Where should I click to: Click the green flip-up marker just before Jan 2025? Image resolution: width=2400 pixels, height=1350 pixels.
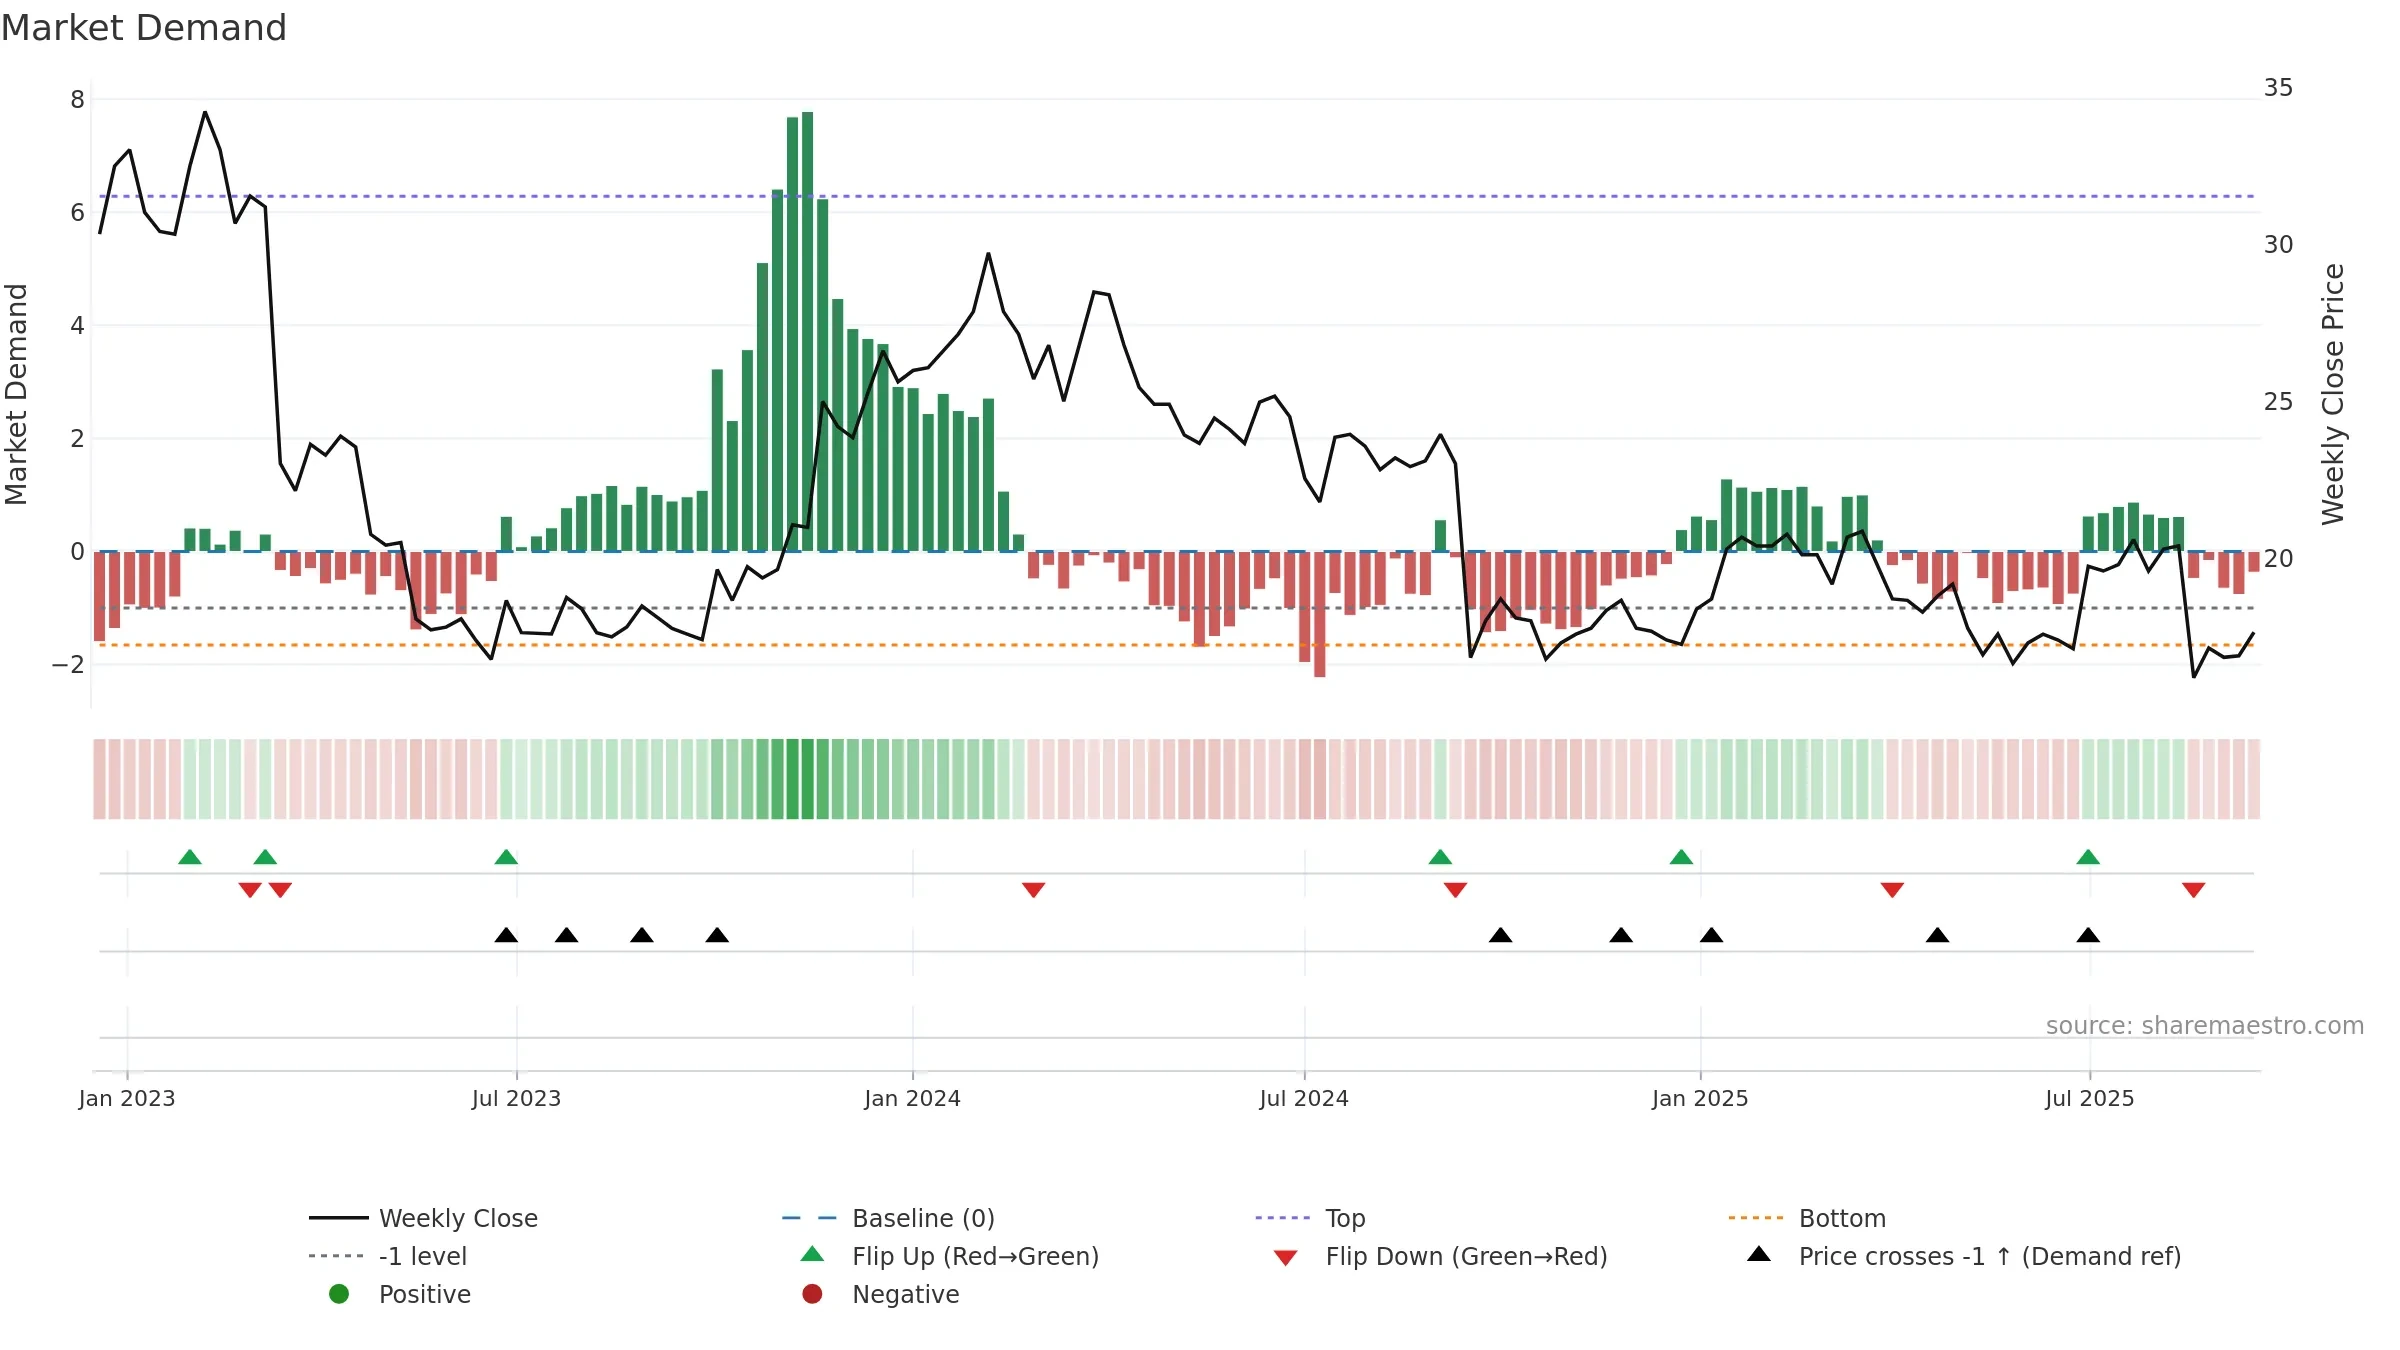click(1681, 857)
